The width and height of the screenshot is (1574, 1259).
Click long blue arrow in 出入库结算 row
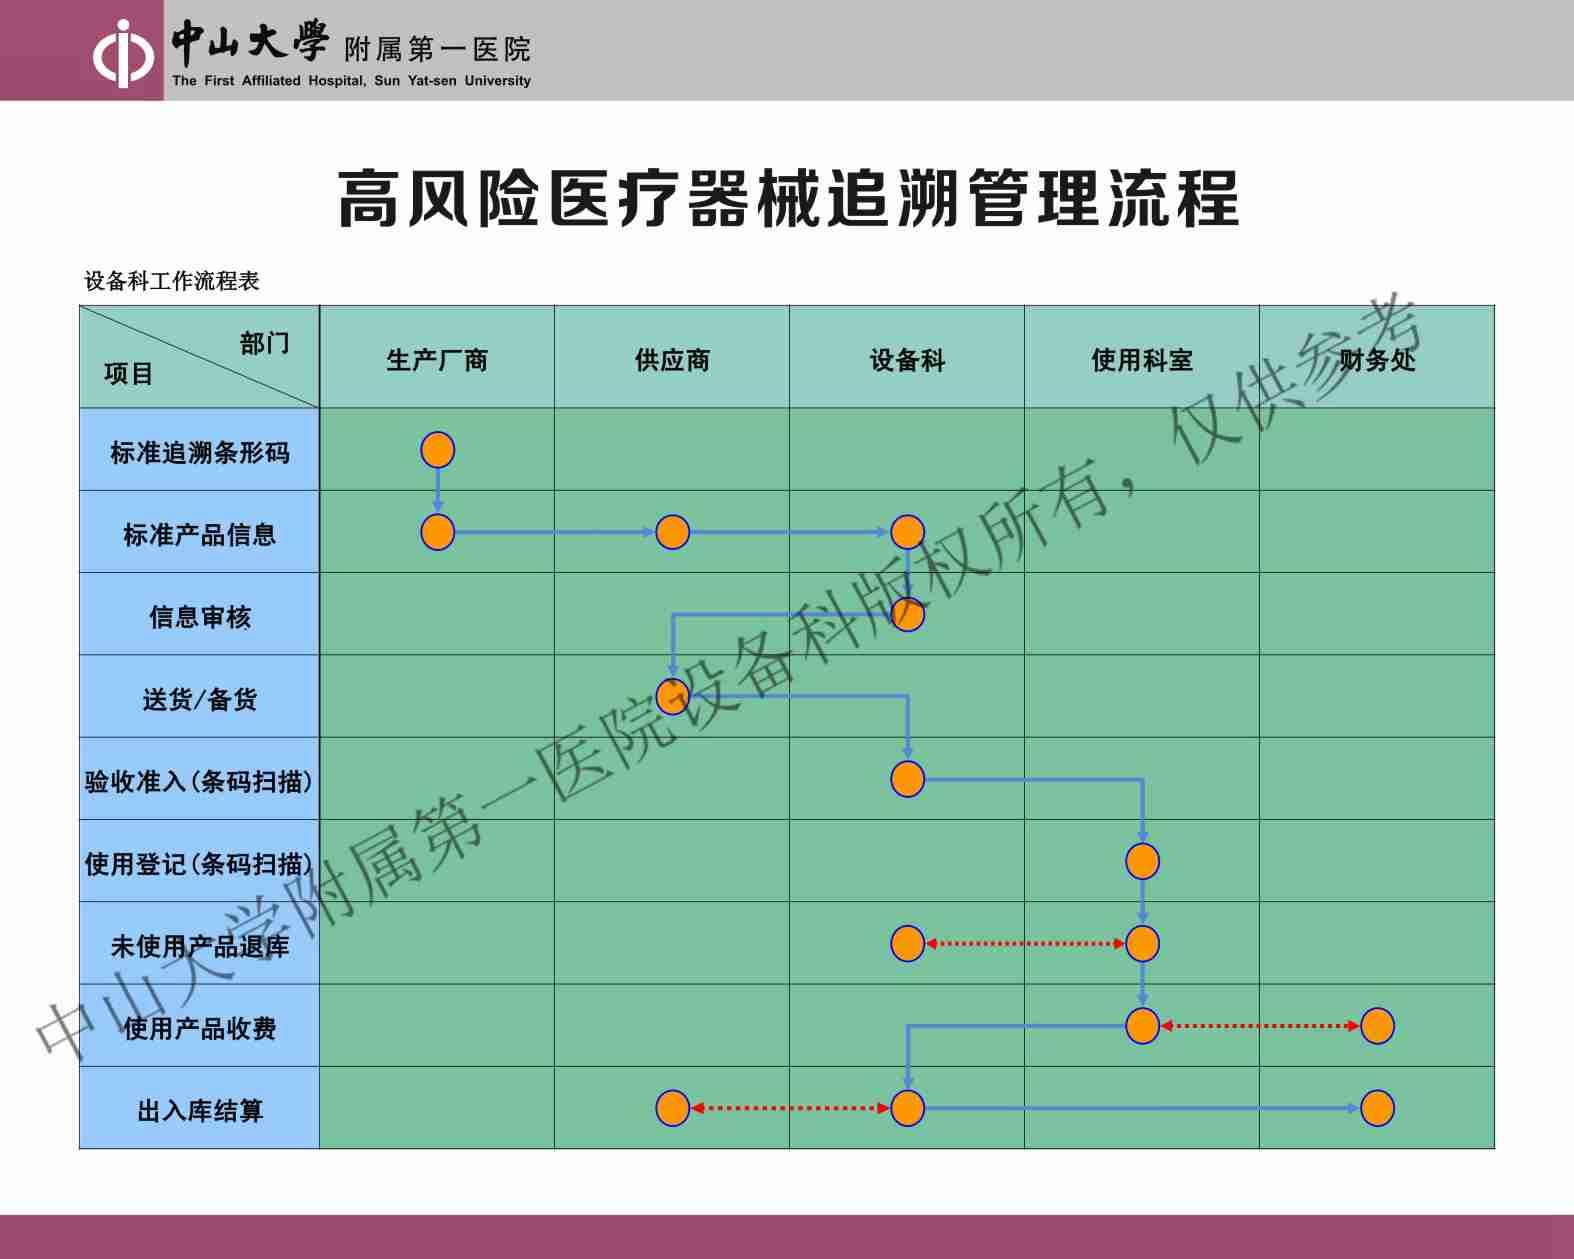pos(1142,1108)
